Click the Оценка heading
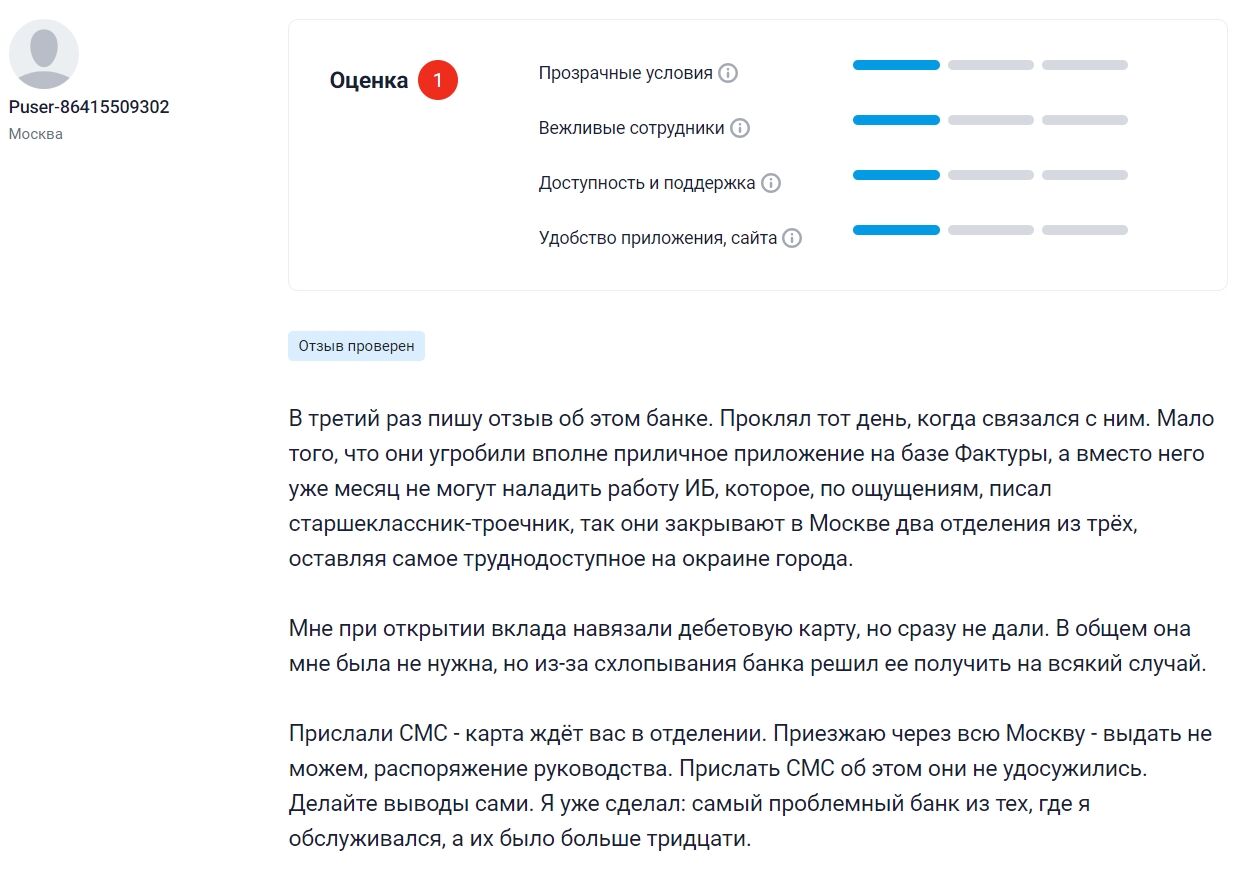The width and height of the screenshot is (1254, 876). pyautogui.click(x=369, y=81)
